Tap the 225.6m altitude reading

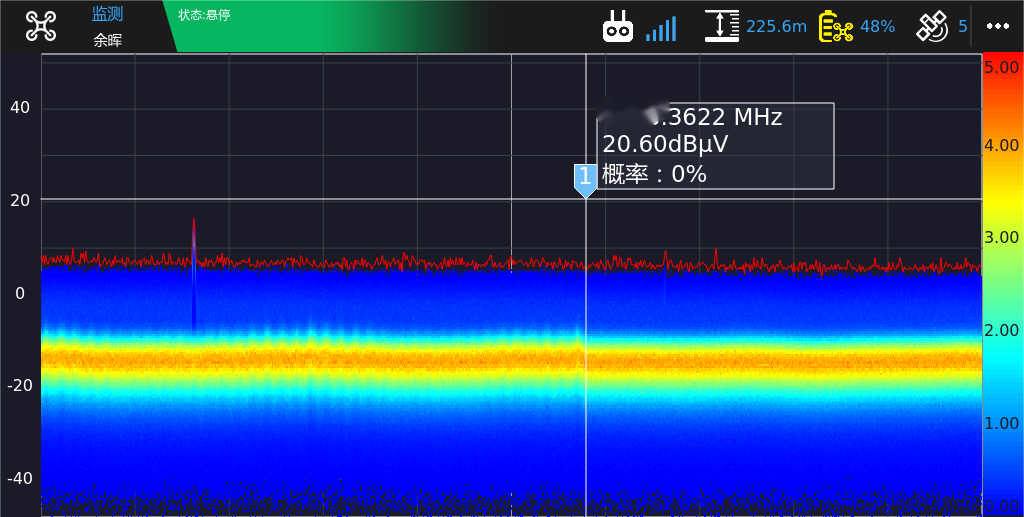click(x=776, y=26)
